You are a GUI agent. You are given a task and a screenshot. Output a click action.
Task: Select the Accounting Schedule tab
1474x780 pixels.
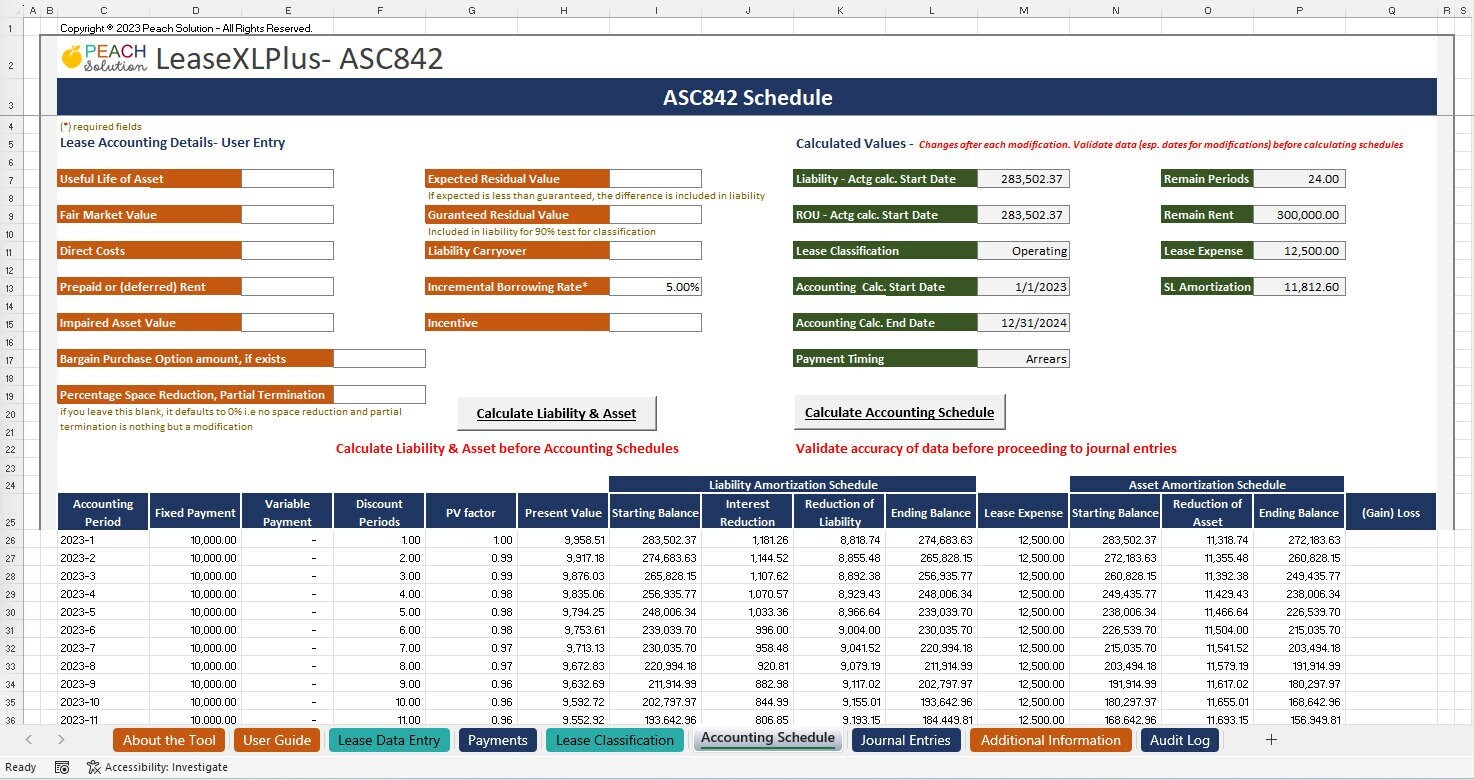[767, 738]
